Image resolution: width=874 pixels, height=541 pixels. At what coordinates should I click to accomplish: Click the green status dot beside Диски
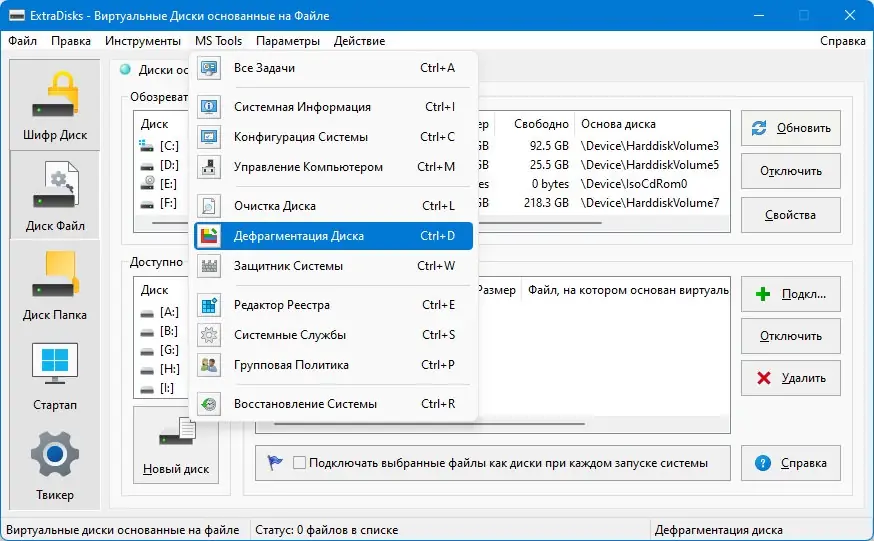coord(125,69)
